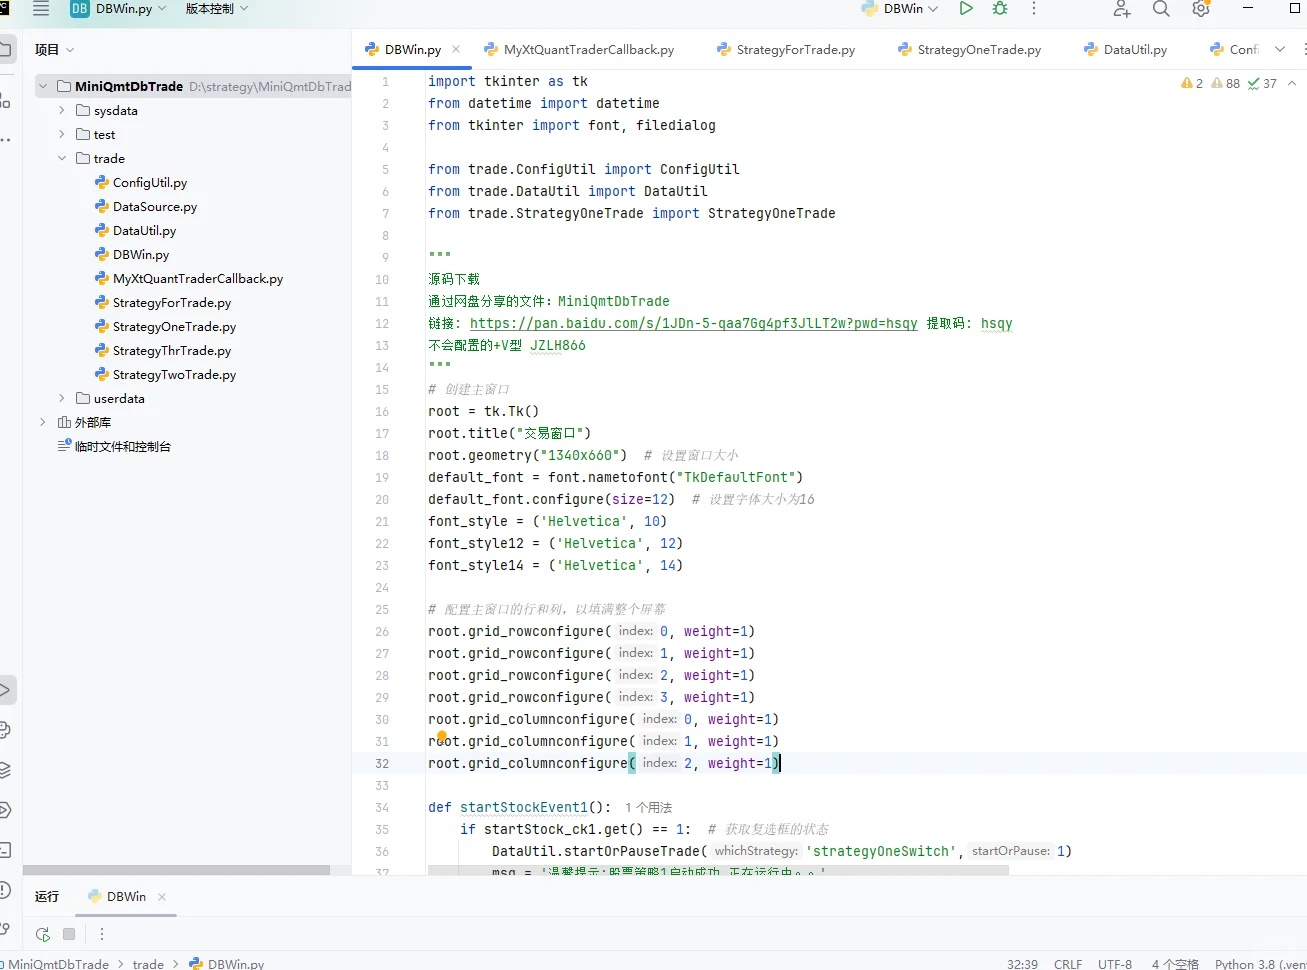Viewport: 1307px width, 970px height.
Task: Click the project panel horizontal scrollbar
Action: [x=177, y=870]
